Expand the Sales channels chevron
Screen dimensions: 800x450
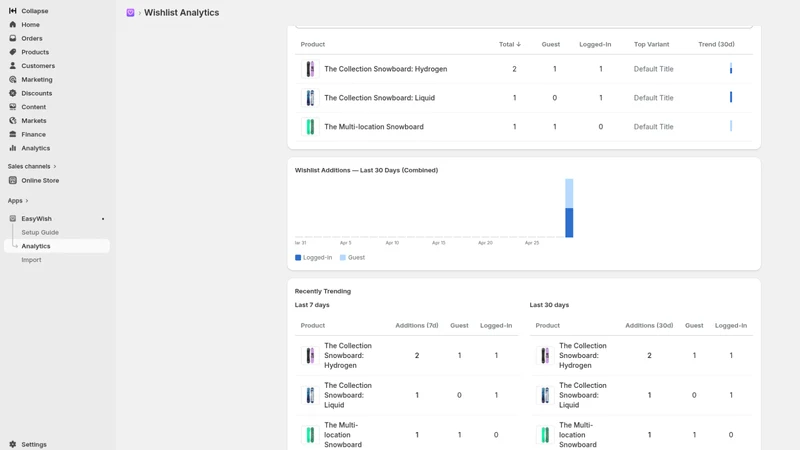[x=55, y=166]
